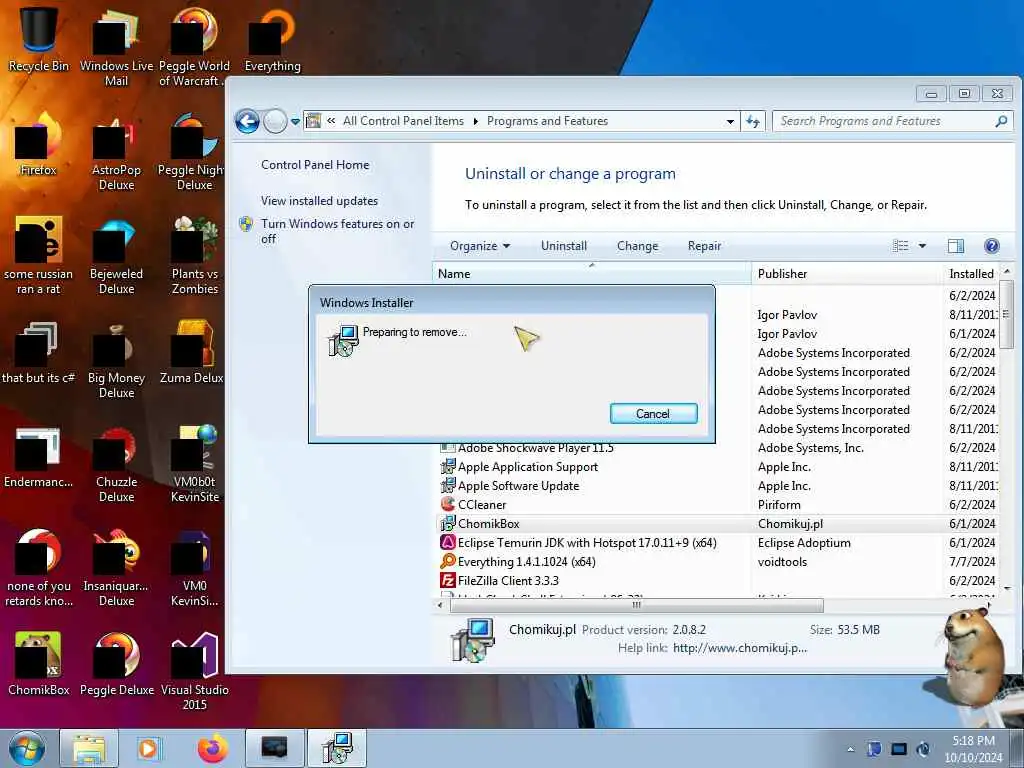Switch to Windows Installer taskbar item
This screenshot has width=1024, height=768.
337,748
